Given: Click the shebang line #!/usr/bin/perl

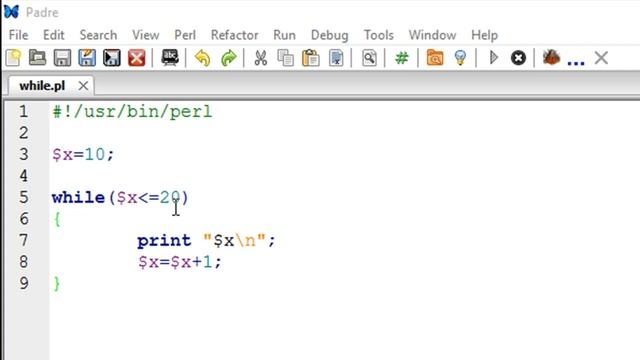Looking at the screenshot, I should tap(132, 111).
